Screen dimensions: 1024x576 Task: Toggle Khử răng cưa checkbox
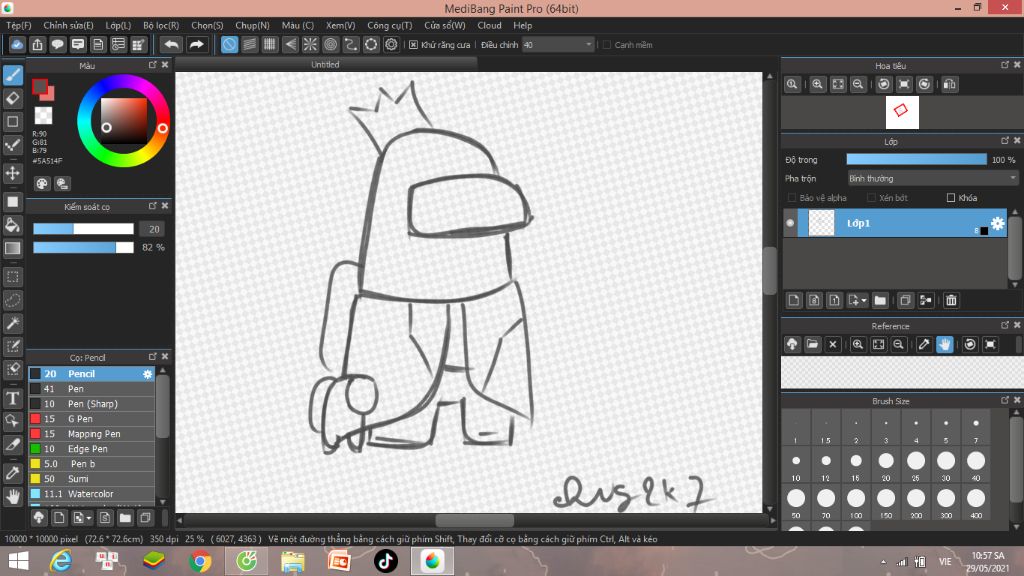pyautogui.click(x=413, y=45)
